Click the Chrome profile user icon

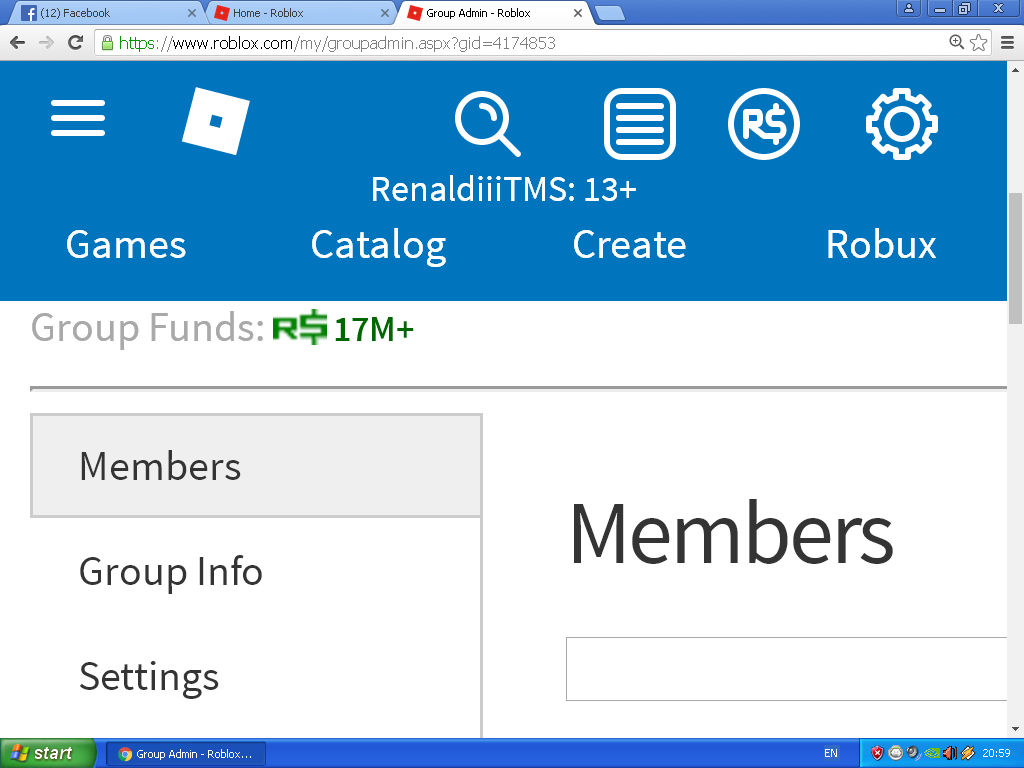click(x=909, y=8)
